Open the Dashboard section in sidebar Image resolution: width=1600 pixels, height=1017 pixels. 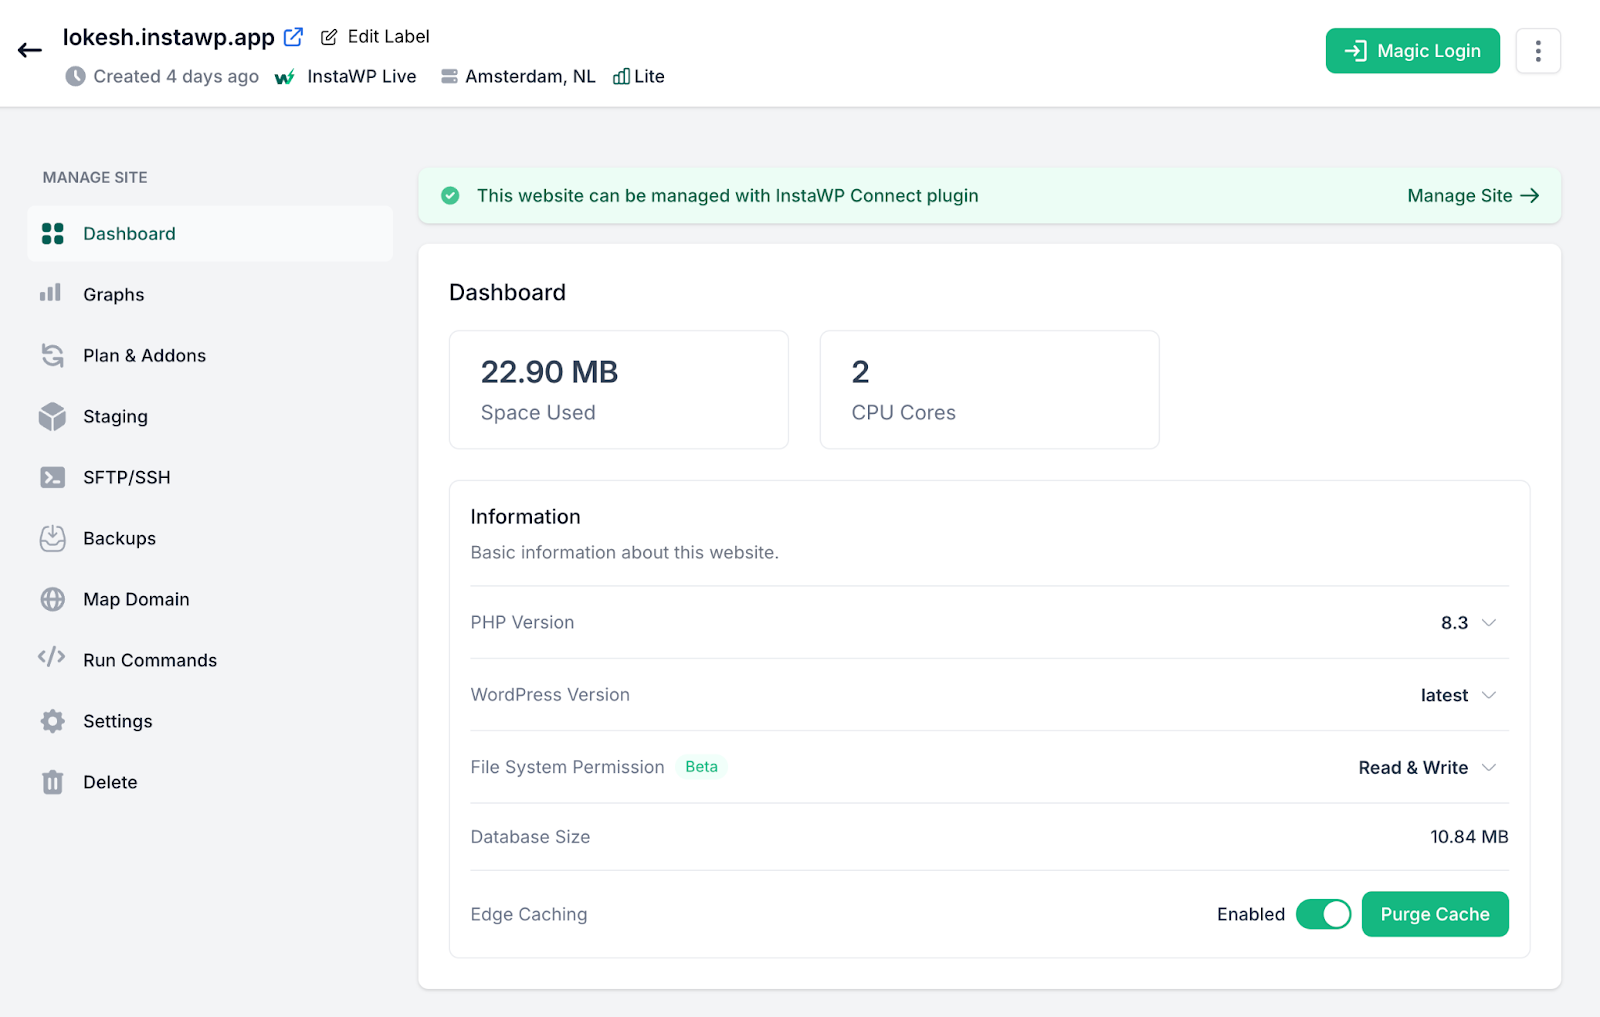210,234
